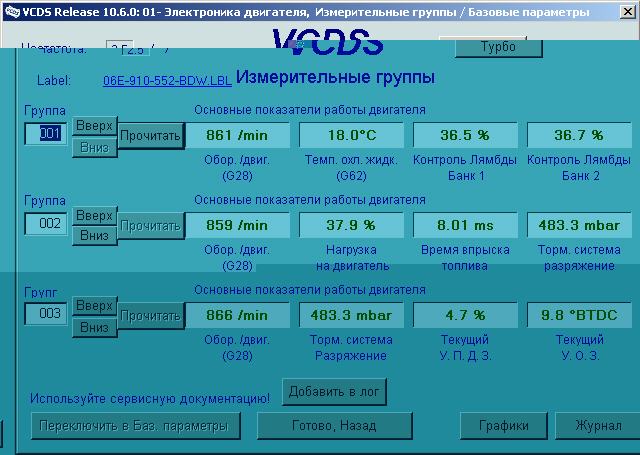The width and height of the screenshot is (640, 455).
Task: Open the 06E-910-552-BDW.LBL label file link
Action: 167,80
